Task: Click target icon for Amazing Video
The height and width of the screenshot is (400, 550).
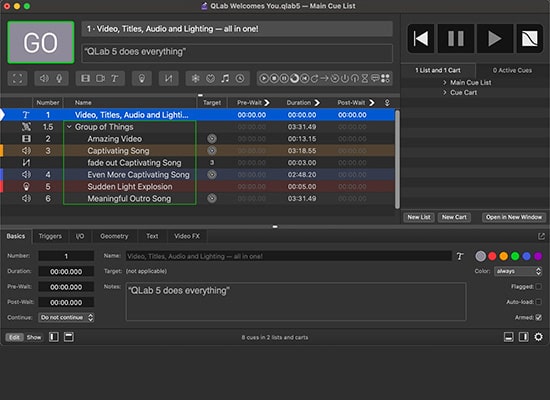Action: [x=212, y=139]
